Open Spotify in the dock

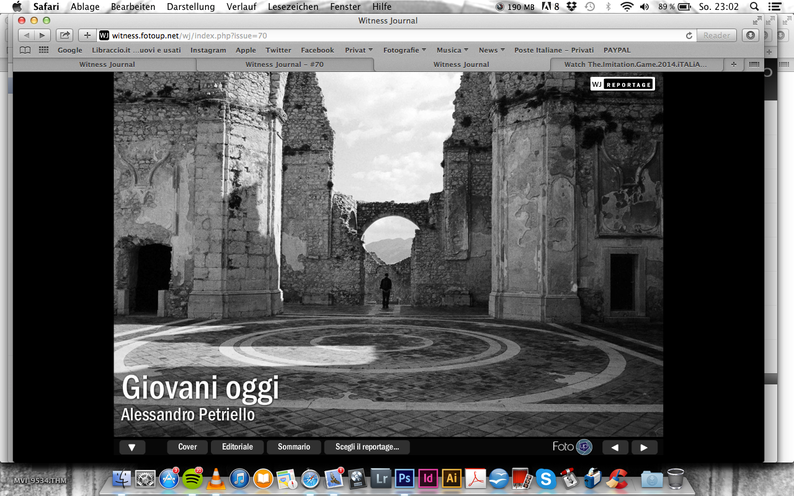tap(191, 478)
